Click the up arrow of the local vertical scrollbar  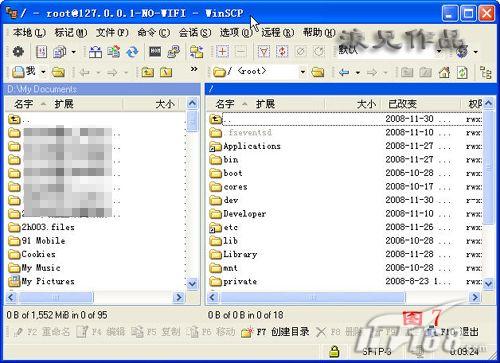point(192,103)
